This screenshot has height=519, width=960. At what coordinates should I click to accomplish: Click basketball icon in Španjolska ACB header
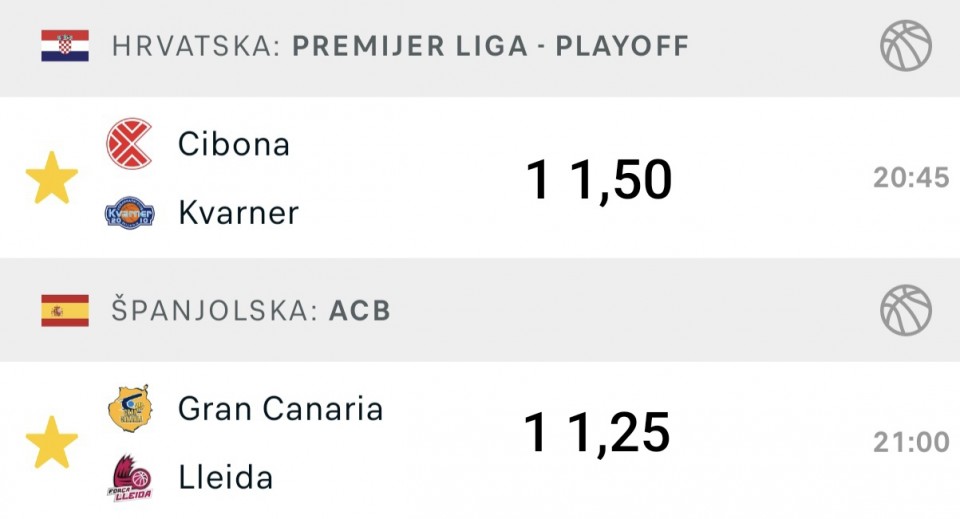(x=906, y=310)
